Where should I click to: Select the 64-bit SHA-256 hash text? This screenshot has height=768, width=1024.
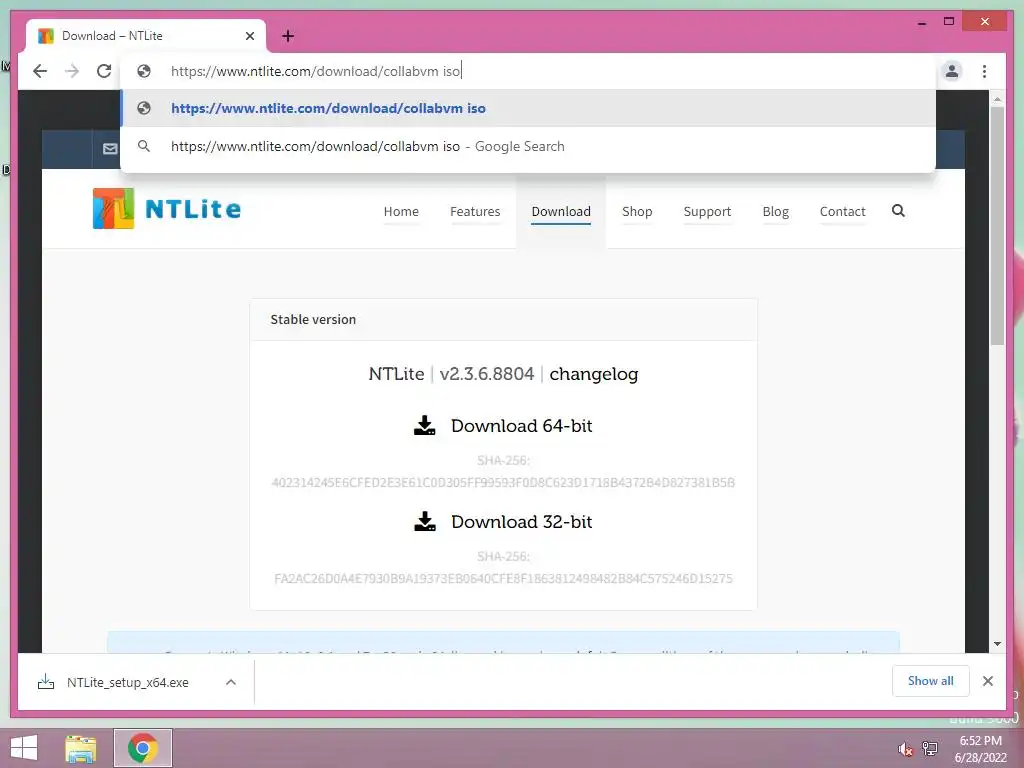pyautogui.click(x=503, y=483)
